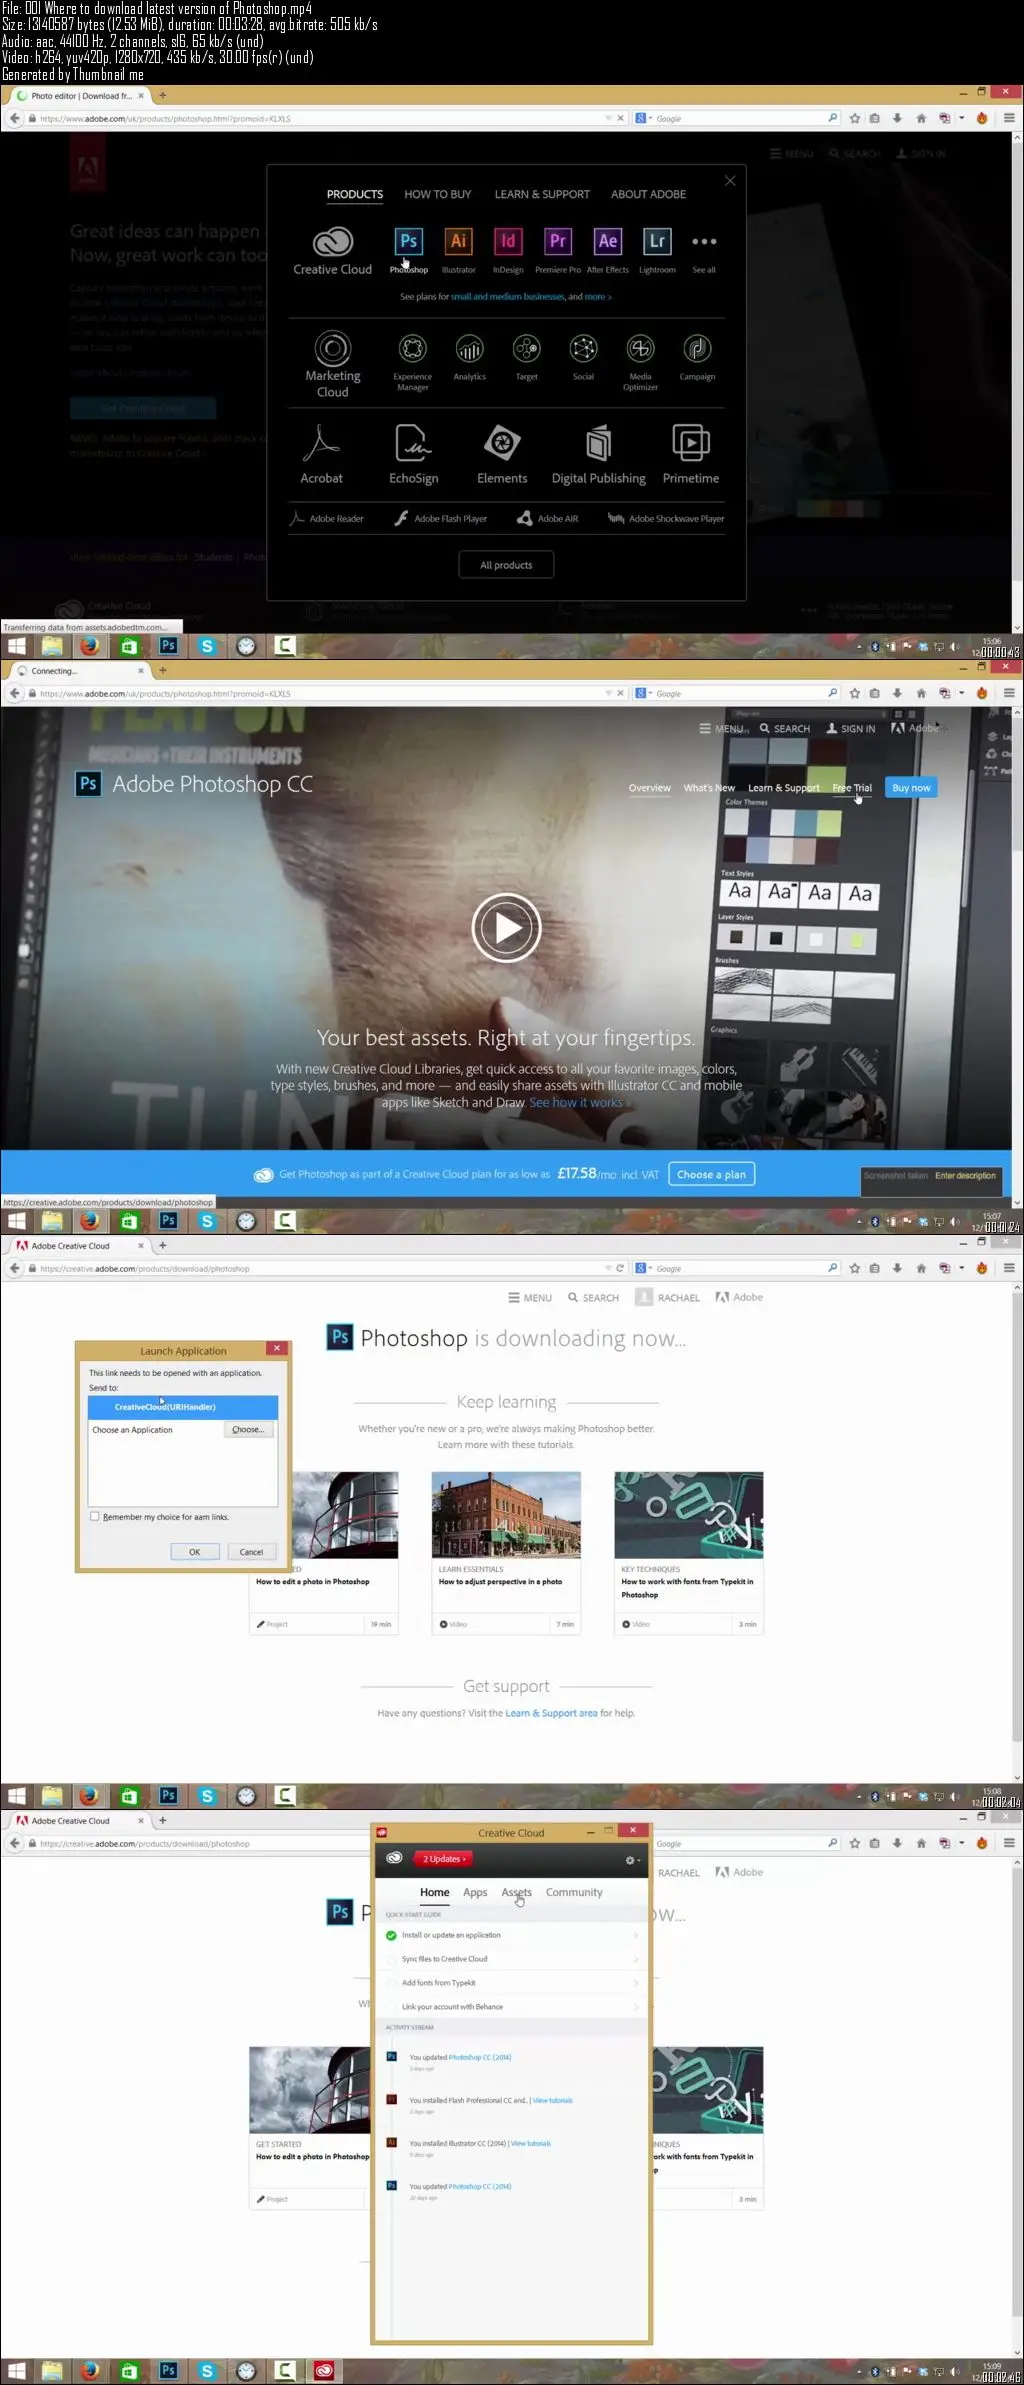Viewport: 1024px width, 2385px height.
Task: Open Creative Cloud icon in the Products menu
Action: (333, 243)
